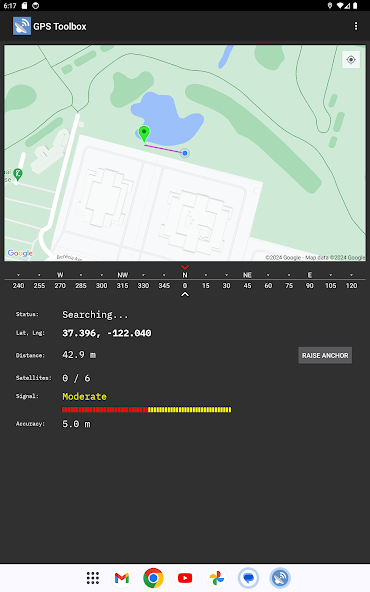
Task: Open YouTube from the taskbar
Action: pos(185,578)
